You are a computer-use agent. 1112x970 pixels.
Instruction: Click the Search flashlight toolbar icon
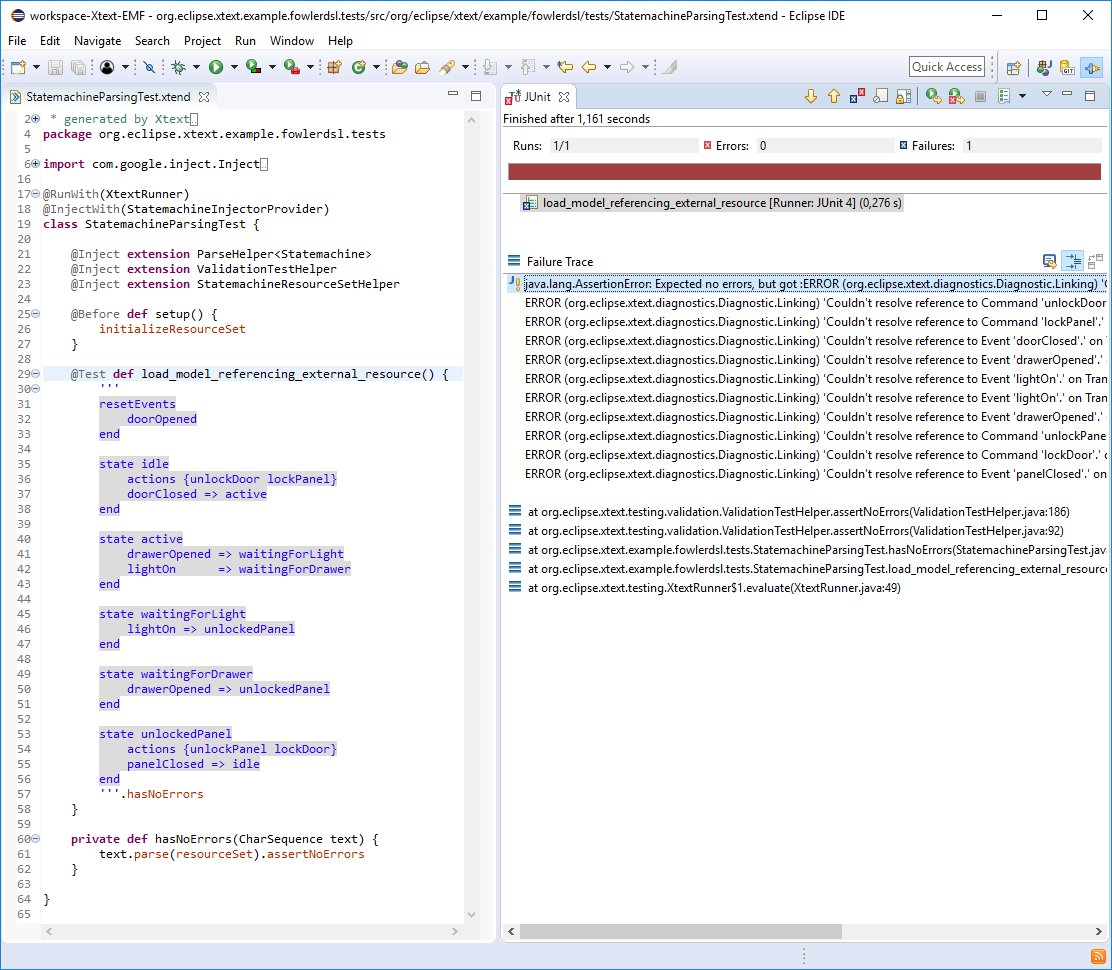[447, 67]
